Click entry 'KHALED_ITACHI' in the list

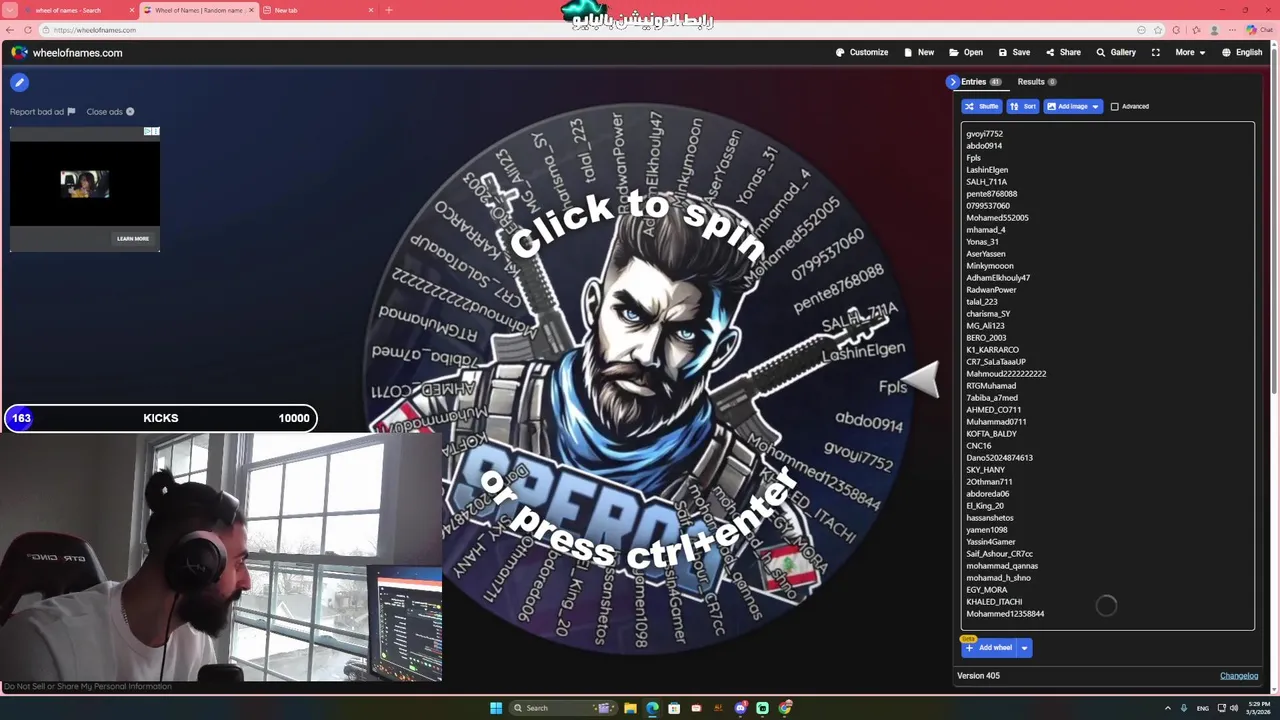(x=994, y=601)
